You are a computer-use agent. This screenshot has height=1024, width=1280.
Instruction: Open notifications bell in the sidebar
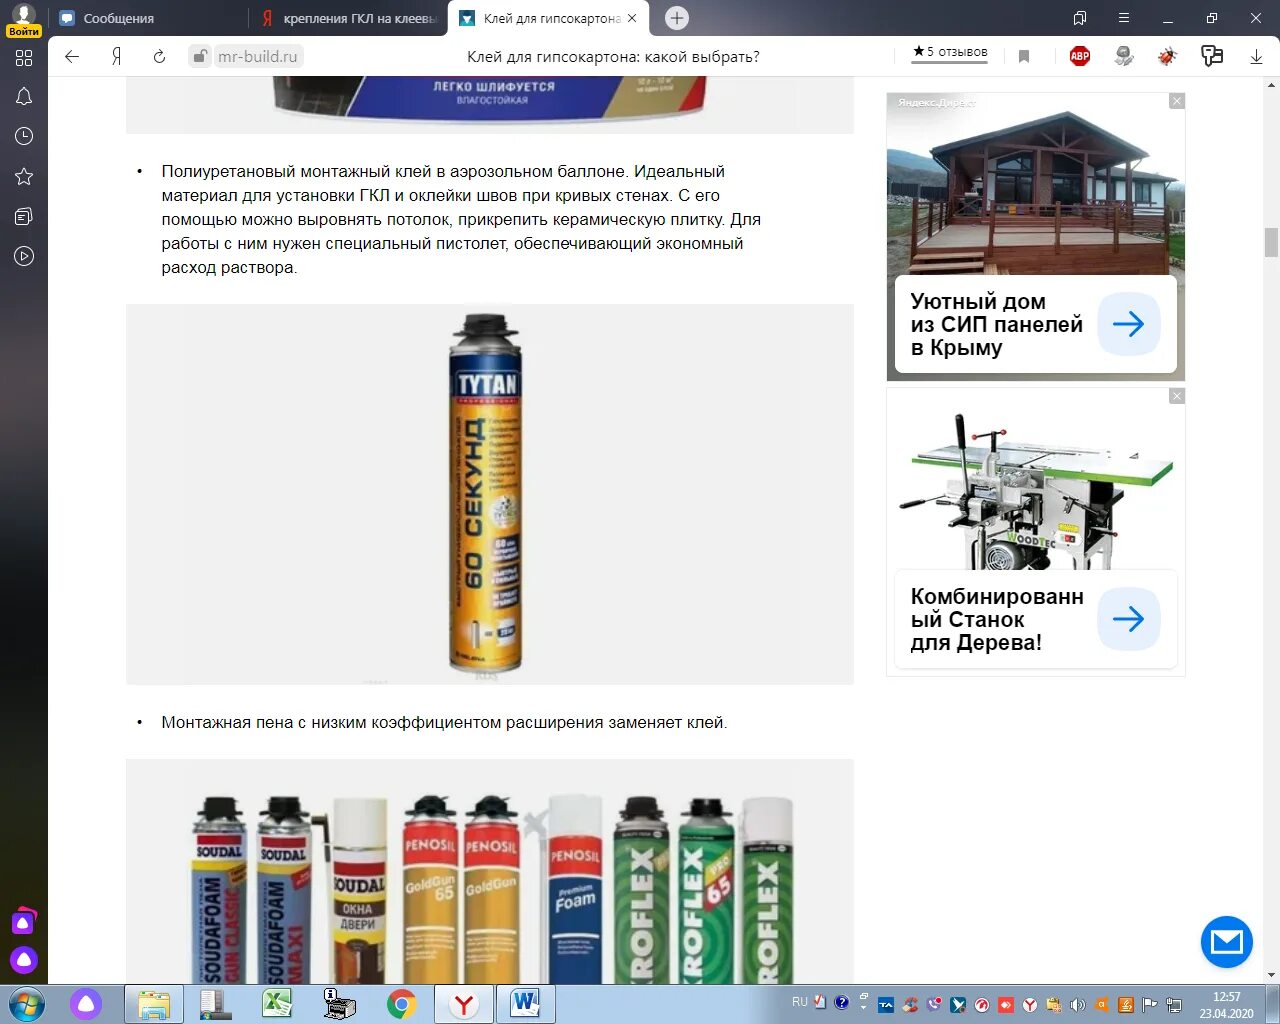pos(24,97)
